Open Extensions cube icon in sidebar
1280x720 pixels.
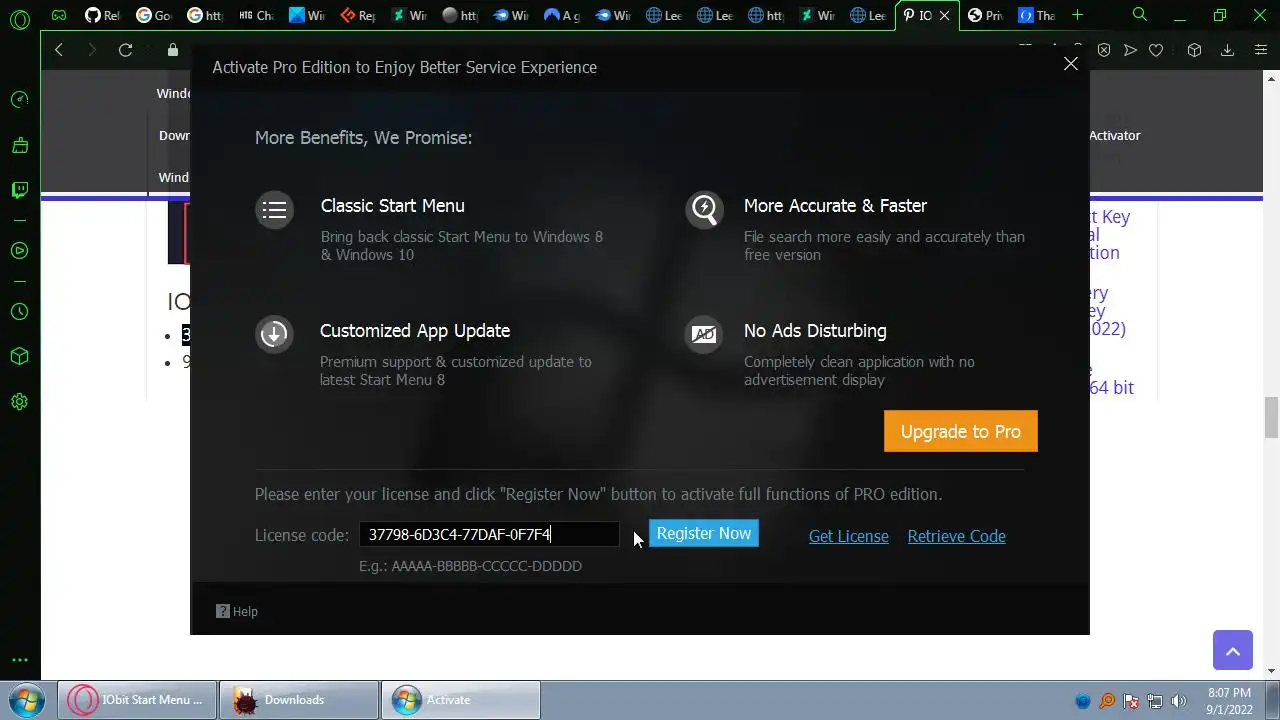point(19,356)
